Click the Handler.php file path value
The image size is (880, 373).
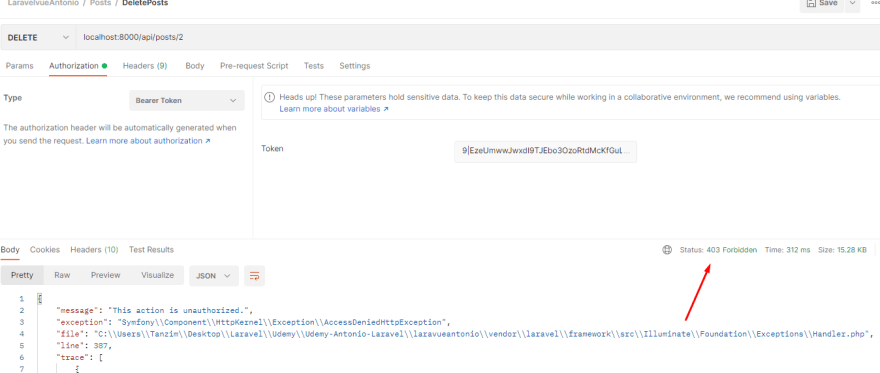click(x=482, y=334)
